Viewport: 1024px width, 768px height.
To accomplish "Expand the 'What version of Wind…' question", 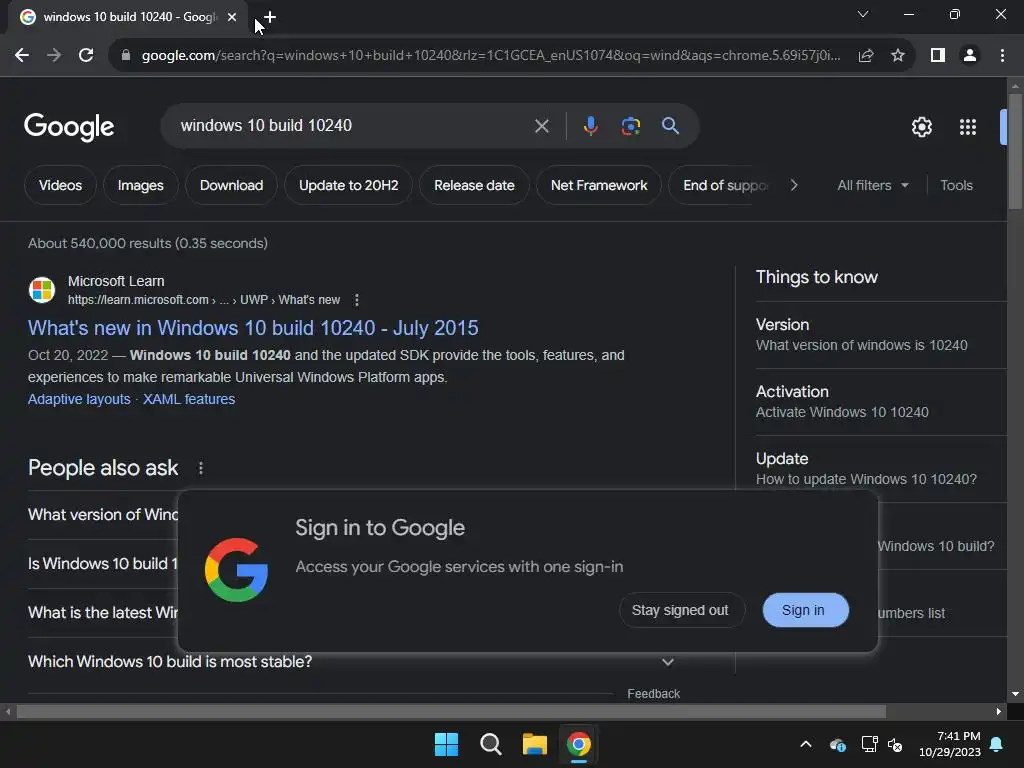I will tap(103, 515).
